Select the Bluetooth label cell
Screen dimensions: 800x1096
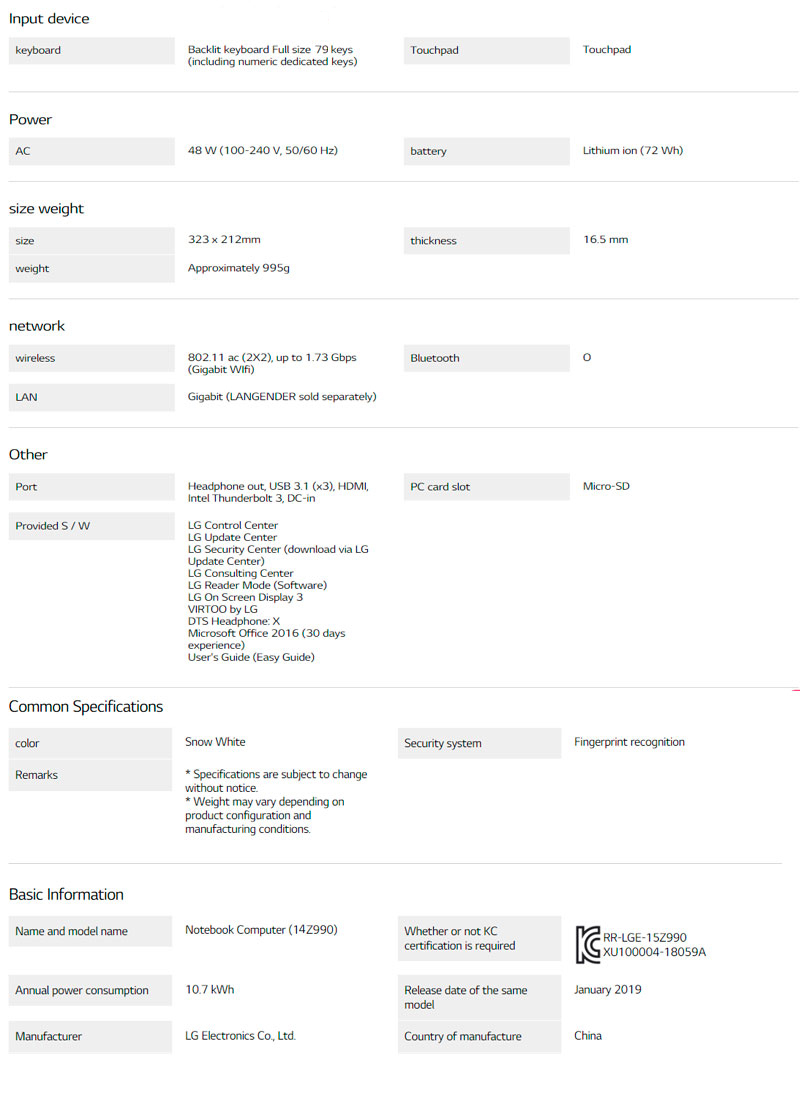[485, 358]
